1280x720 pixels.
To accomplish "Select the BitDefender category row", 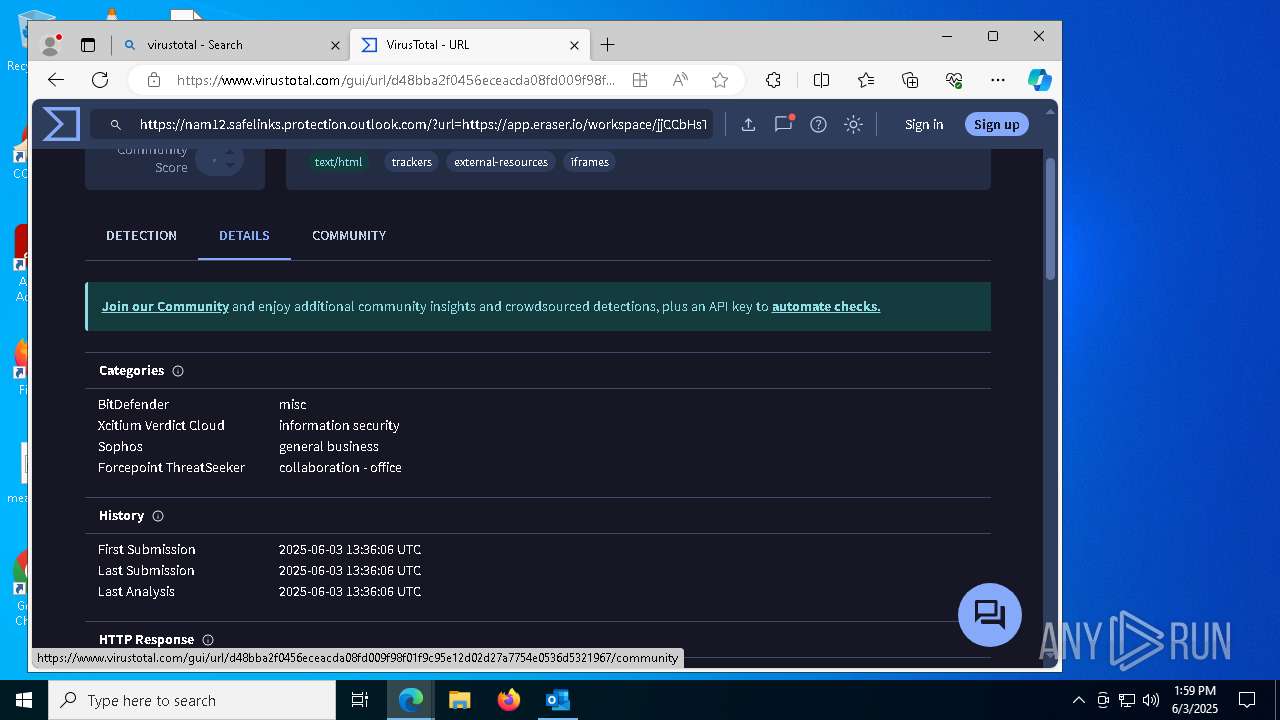I will 538,405.
